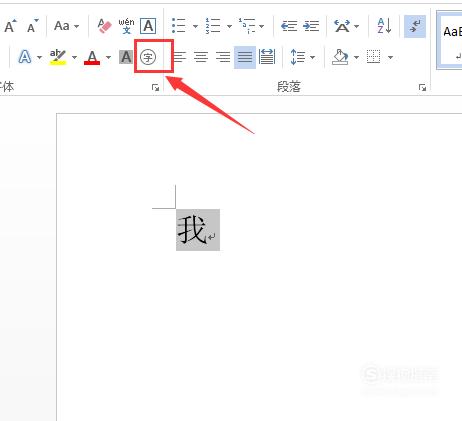Viewport: 462px width, 421px height.
Task: Open the Phonetic Guide wén icon
Action: (126, 26)
